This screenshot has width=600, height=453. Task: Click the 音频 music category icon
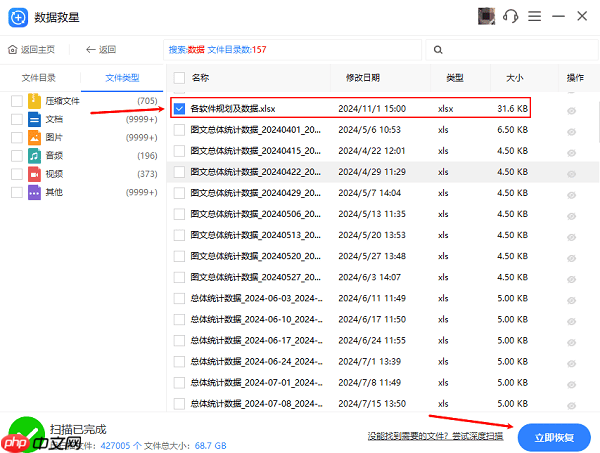point(35,155)
